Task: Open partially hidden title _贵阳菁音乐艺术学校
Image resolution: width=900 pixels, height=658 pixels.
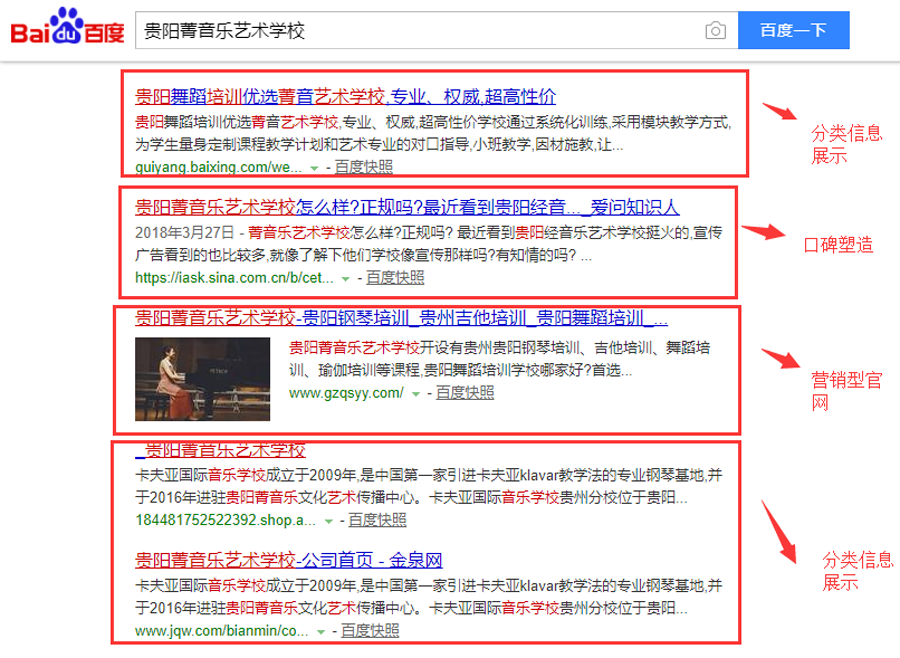Action: (220, 451)
